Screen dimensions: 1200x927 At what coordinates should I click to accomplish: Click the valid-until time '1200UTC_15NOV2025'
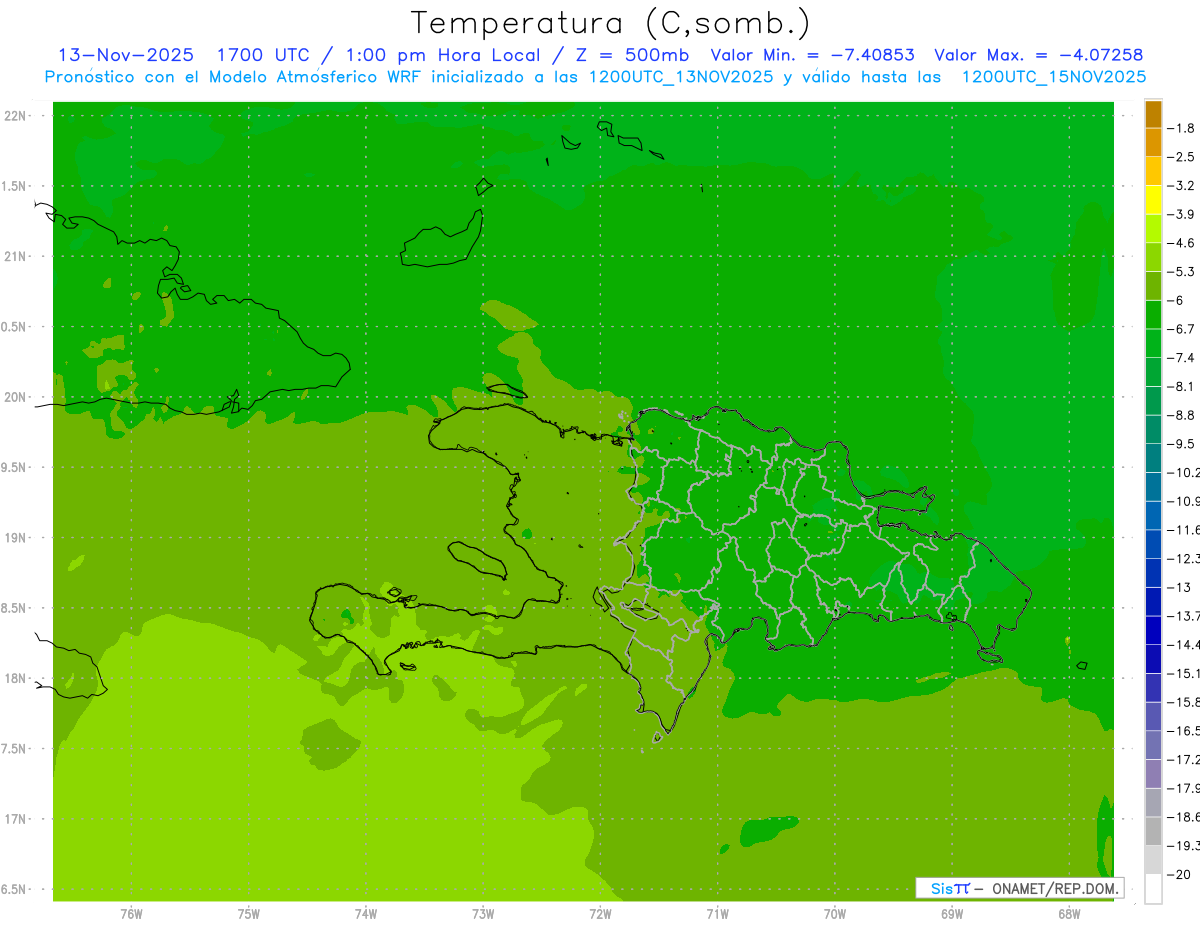(1054, 77)
